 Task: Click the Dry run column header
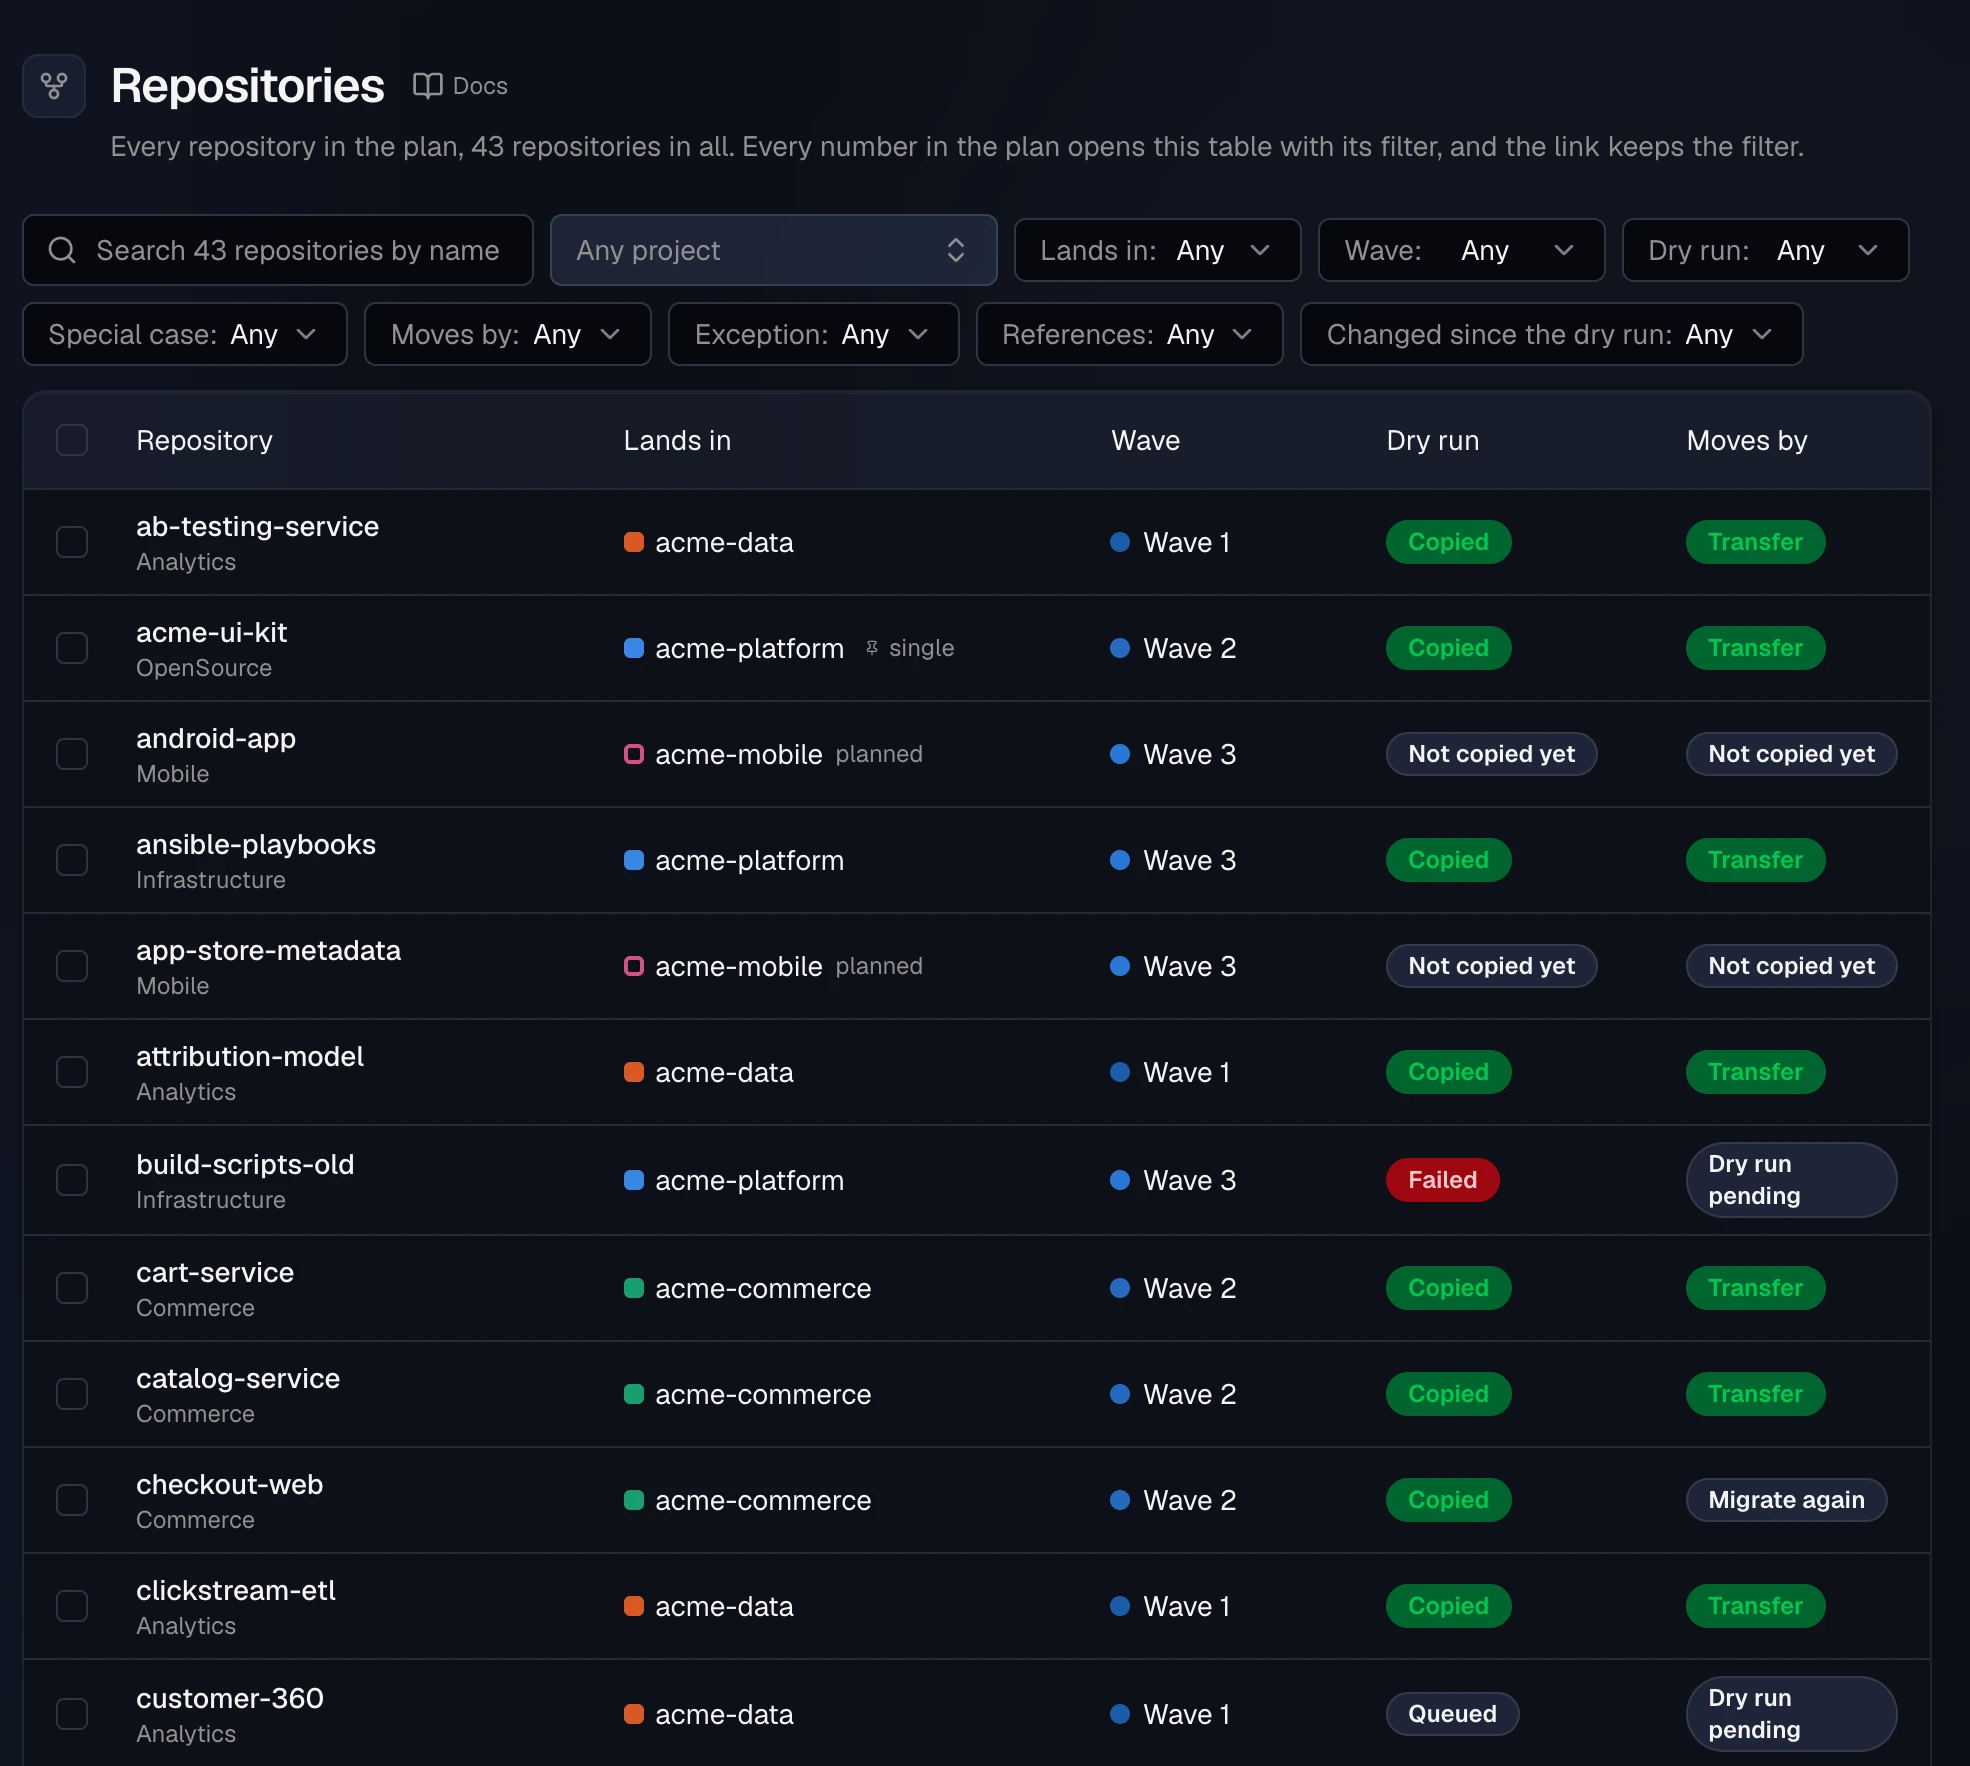(x=1432, y=440)
